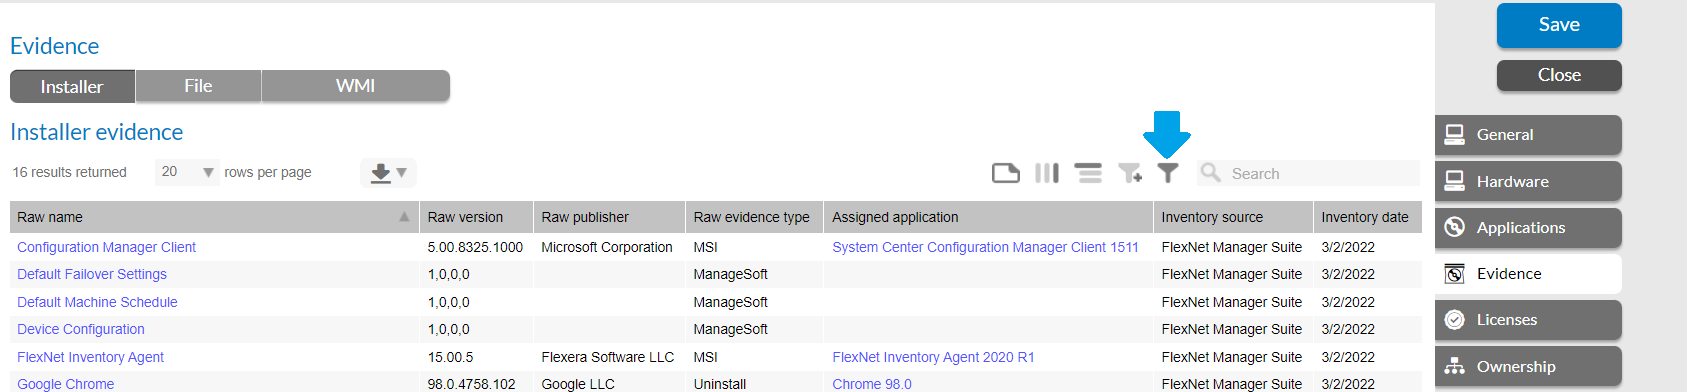Click the Hardware monitor icon
Screen dimensions: 1687x392
click(x=1455, y=181)
